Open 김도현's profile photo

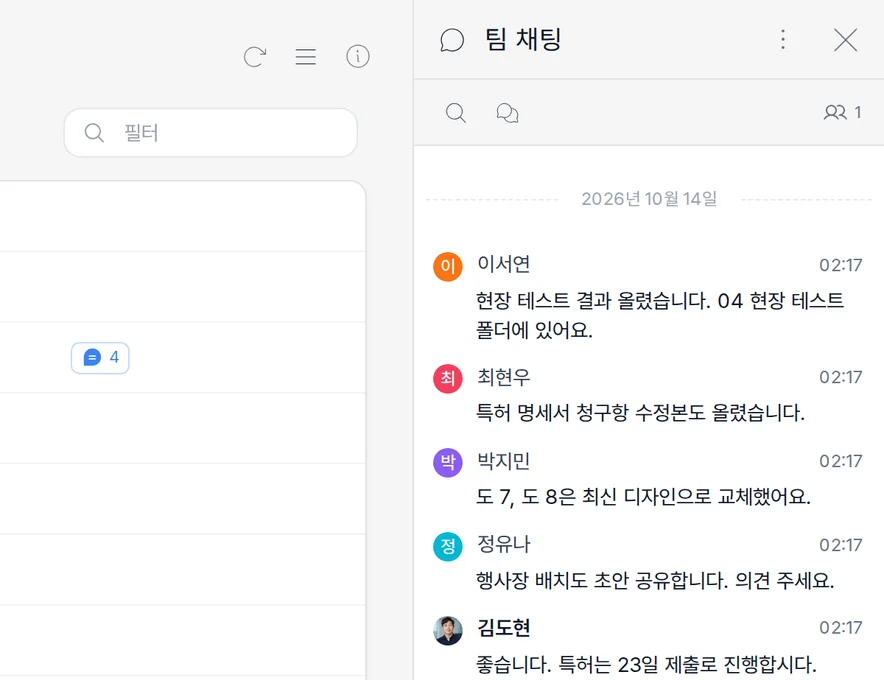coord(448,630)
